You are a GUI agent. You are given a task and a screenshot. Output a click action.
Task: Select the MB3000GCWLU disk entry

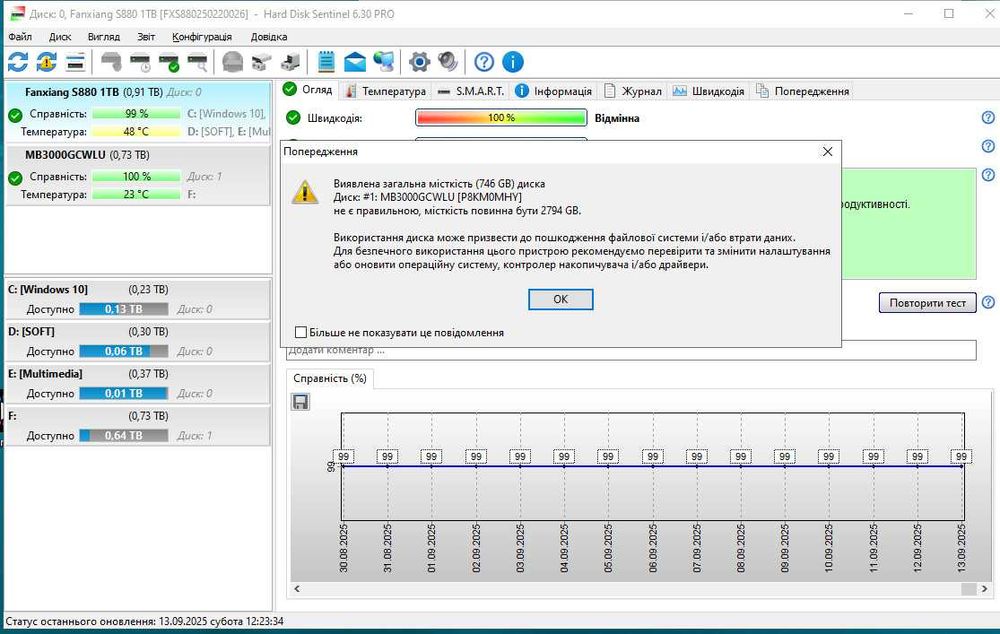(x=138, y=175)
